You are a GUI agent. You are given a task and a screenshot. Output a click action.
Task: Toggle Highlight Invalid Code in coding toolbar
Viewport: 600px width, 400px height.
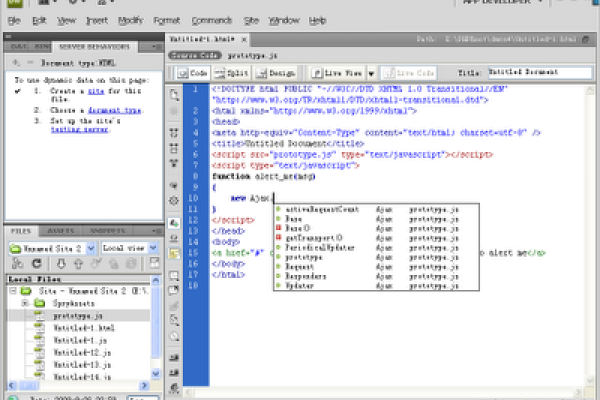pyautogui.click(x=174, y=238)
